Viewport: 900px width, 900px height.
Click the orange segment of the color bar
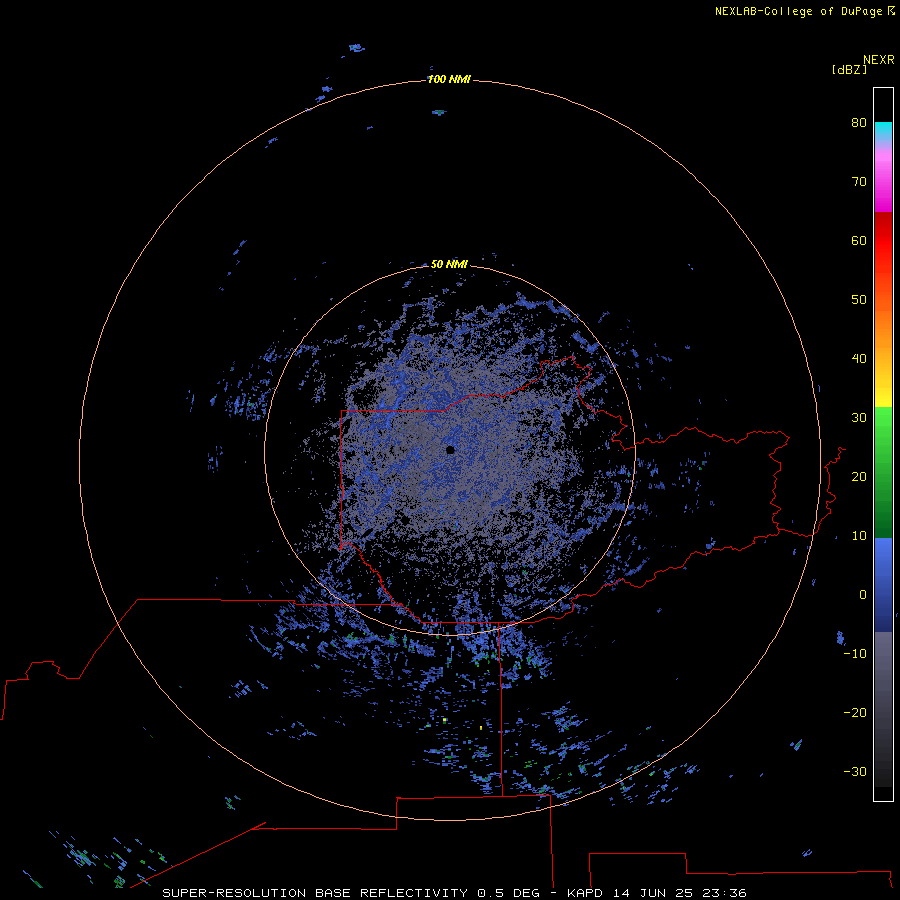coord(883,330)
